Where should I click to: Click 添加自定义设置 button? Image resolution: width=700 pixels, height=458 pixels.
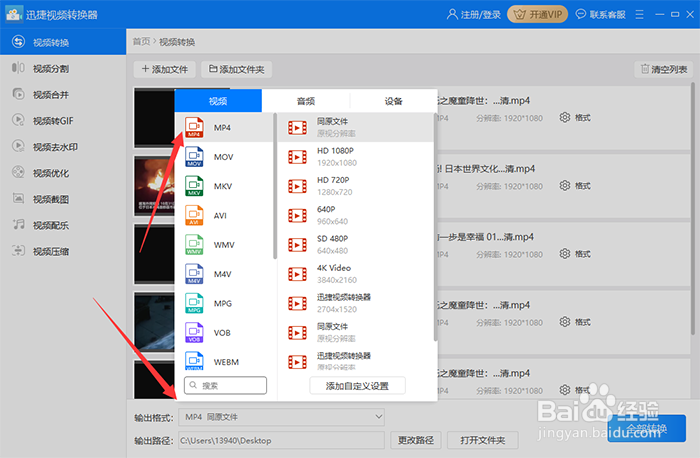[x=357, y=386]
